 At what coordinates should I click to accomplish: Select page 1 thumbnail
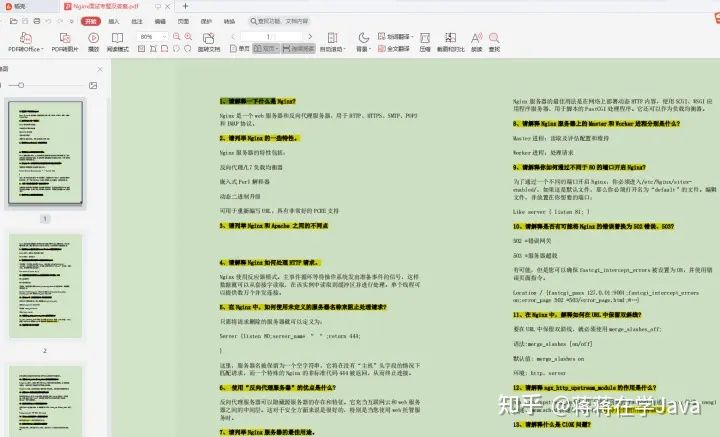click(x=45, y=152)
